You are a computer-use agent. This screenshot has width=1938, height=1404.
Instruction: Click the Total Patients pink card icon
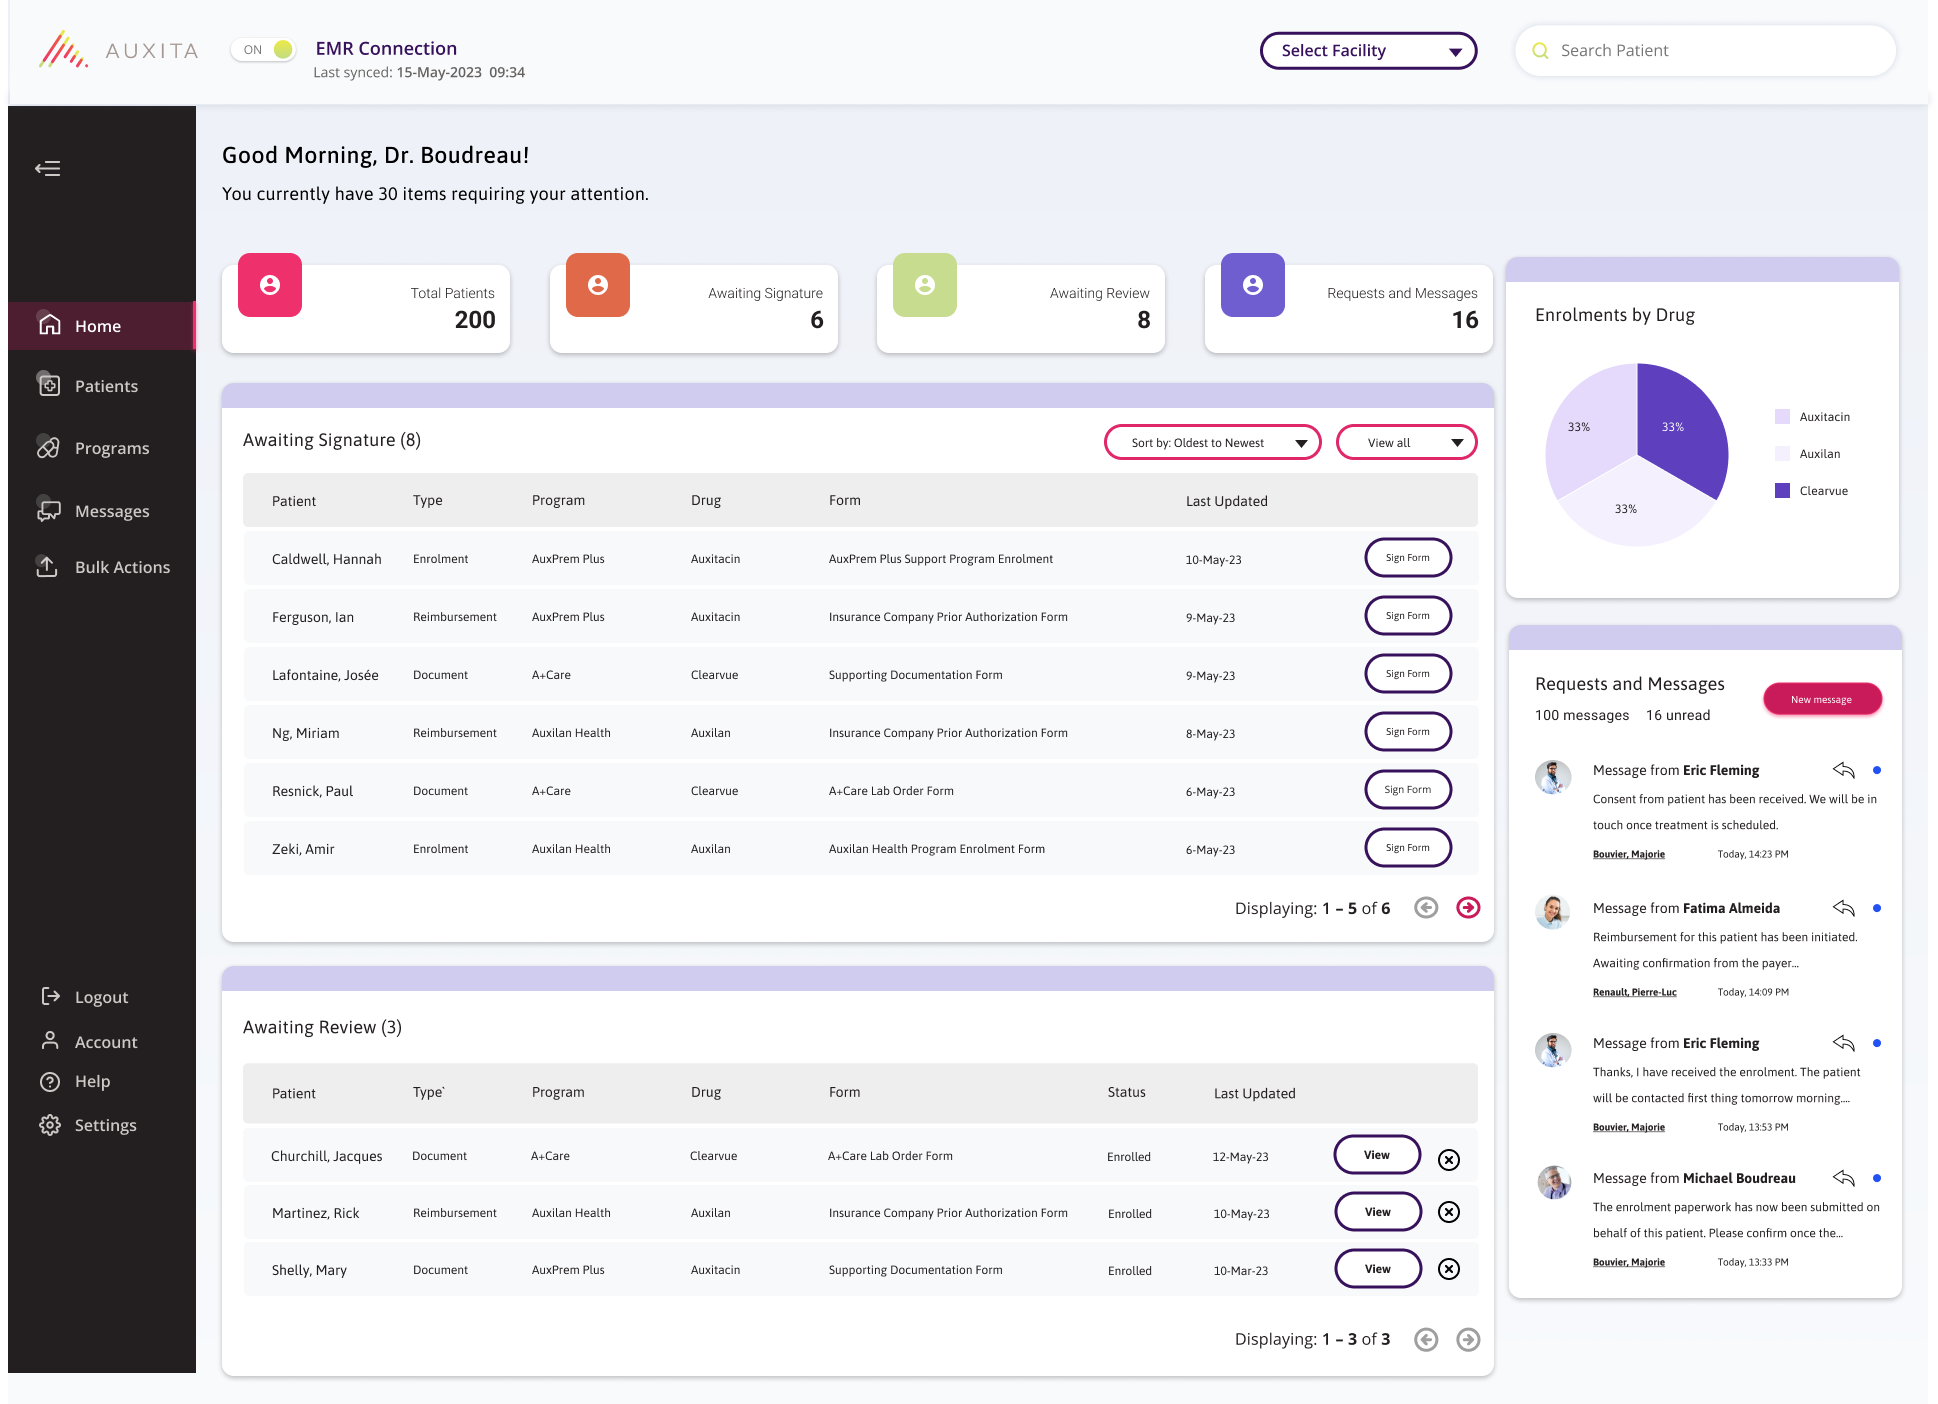click(x=270, y=285)
